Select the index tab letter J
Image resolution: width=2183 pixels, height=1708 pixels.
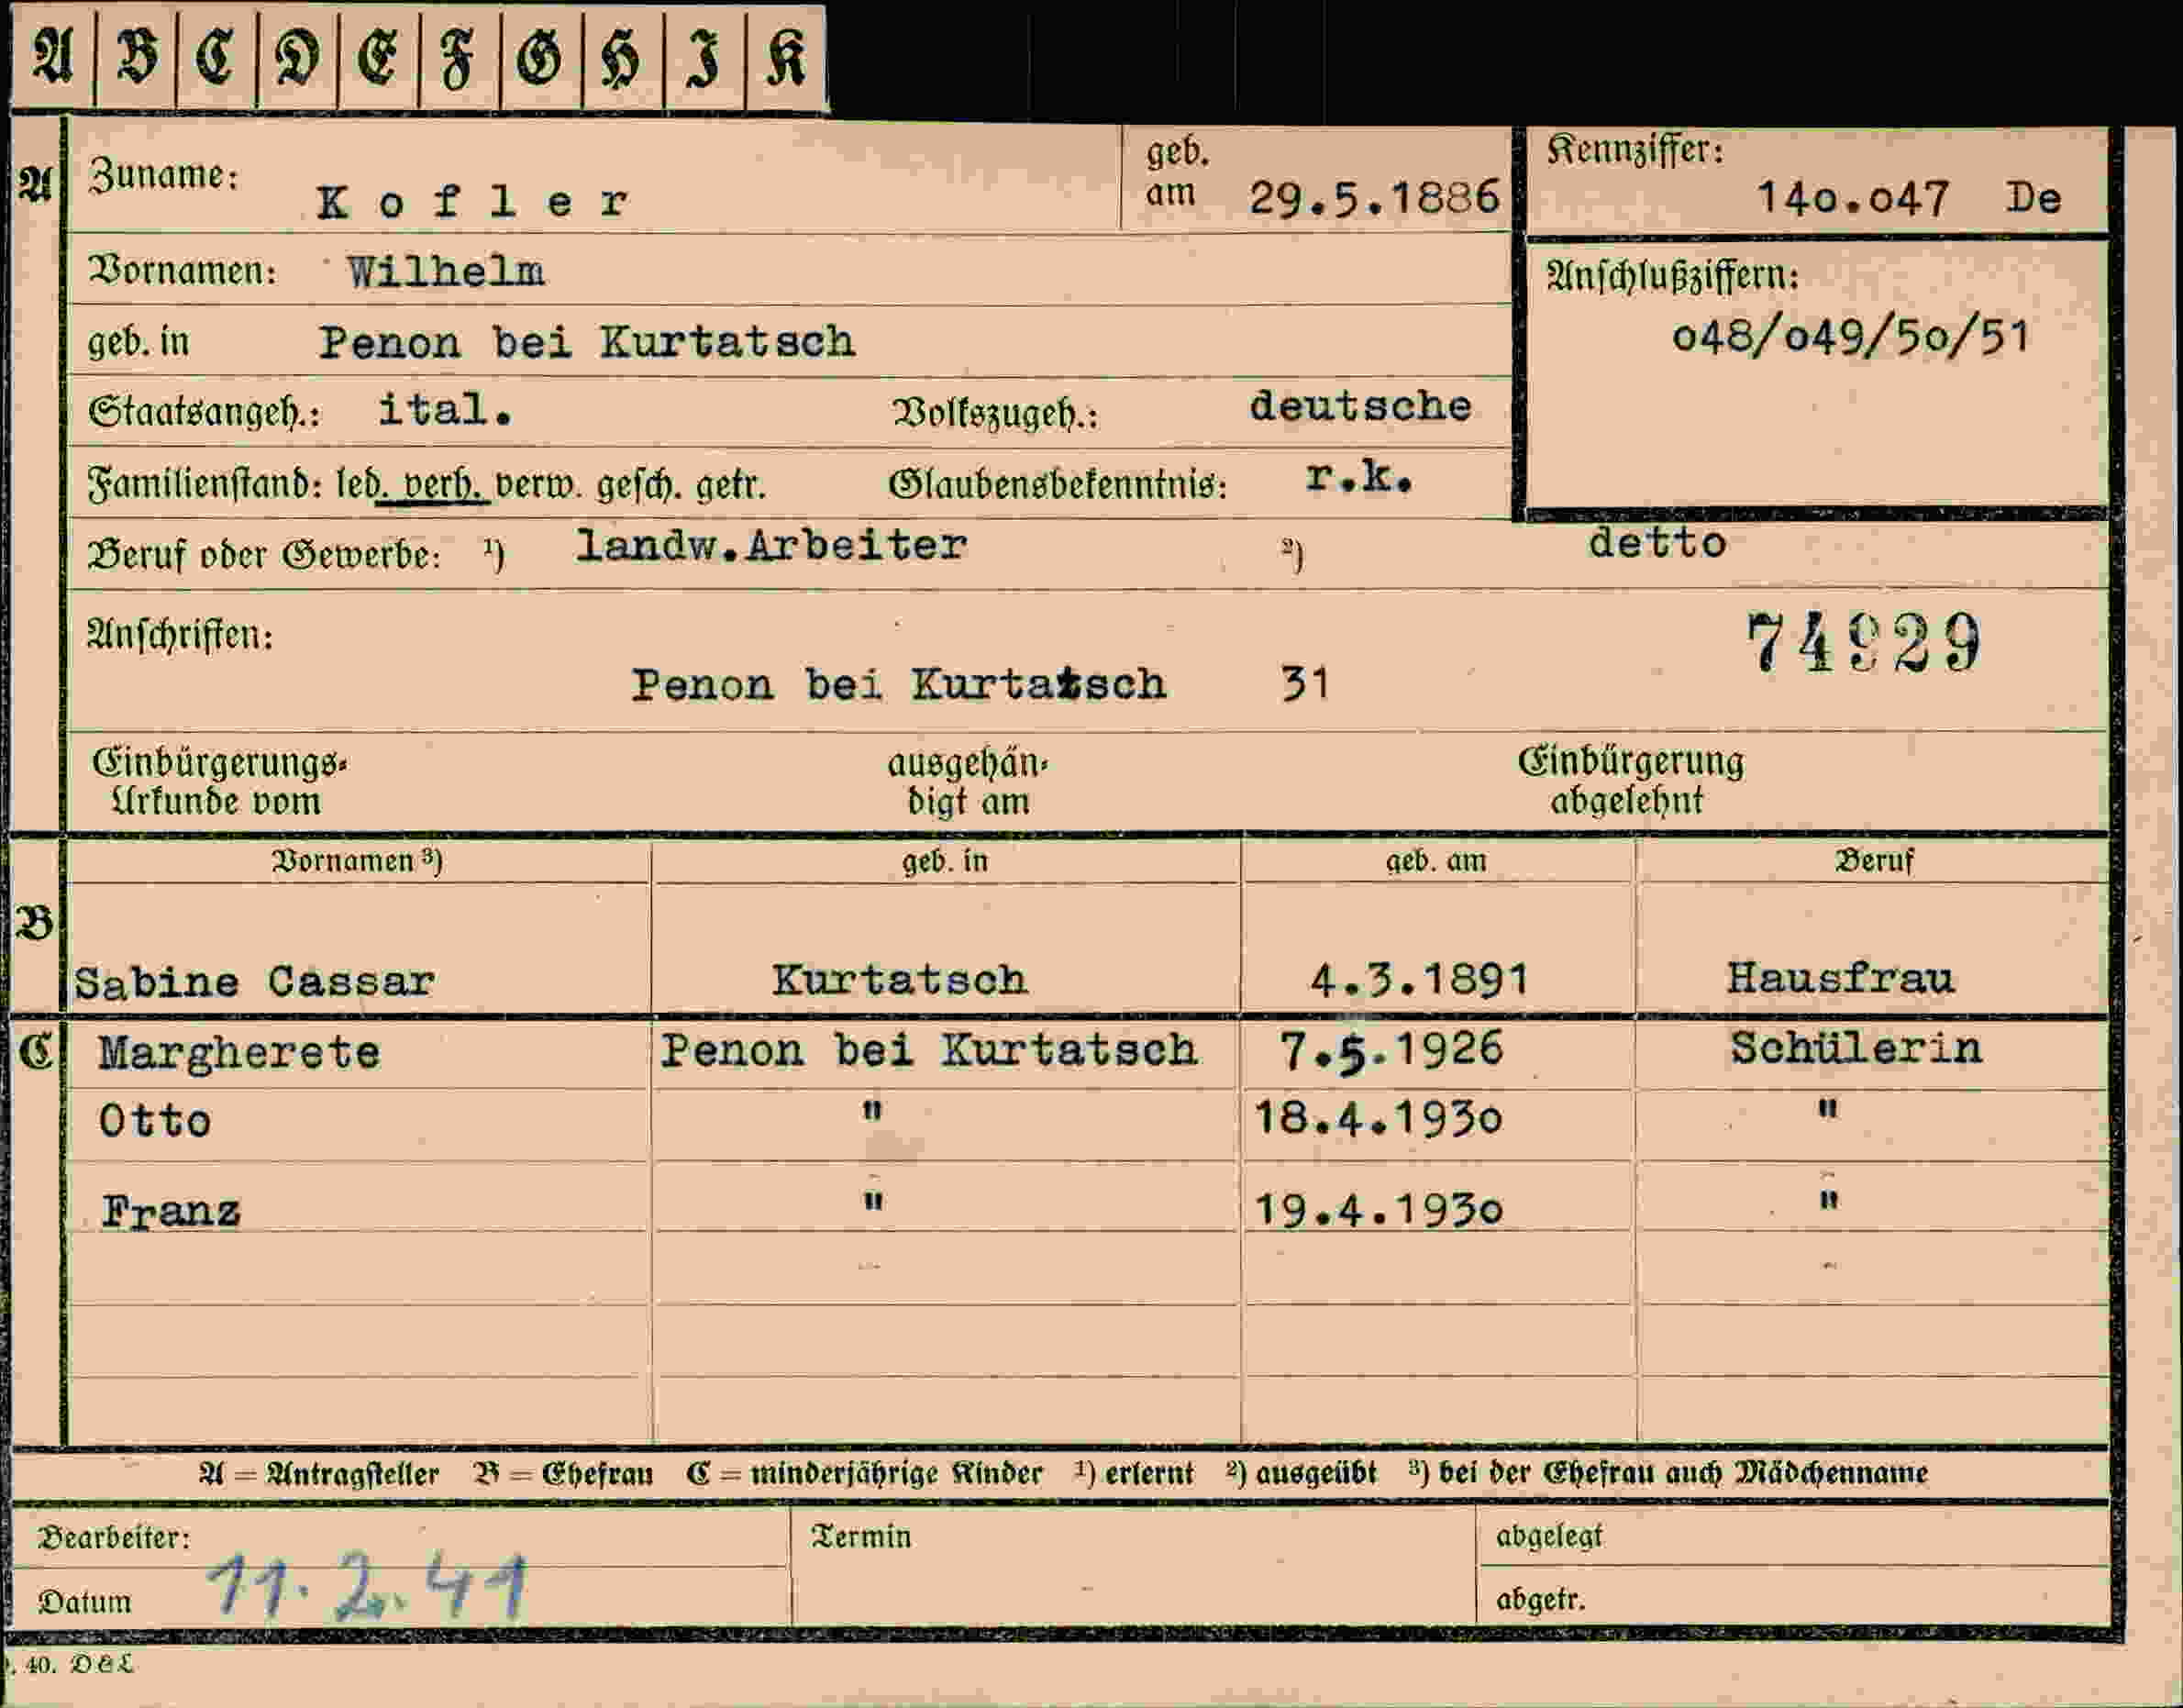(704, 56)
